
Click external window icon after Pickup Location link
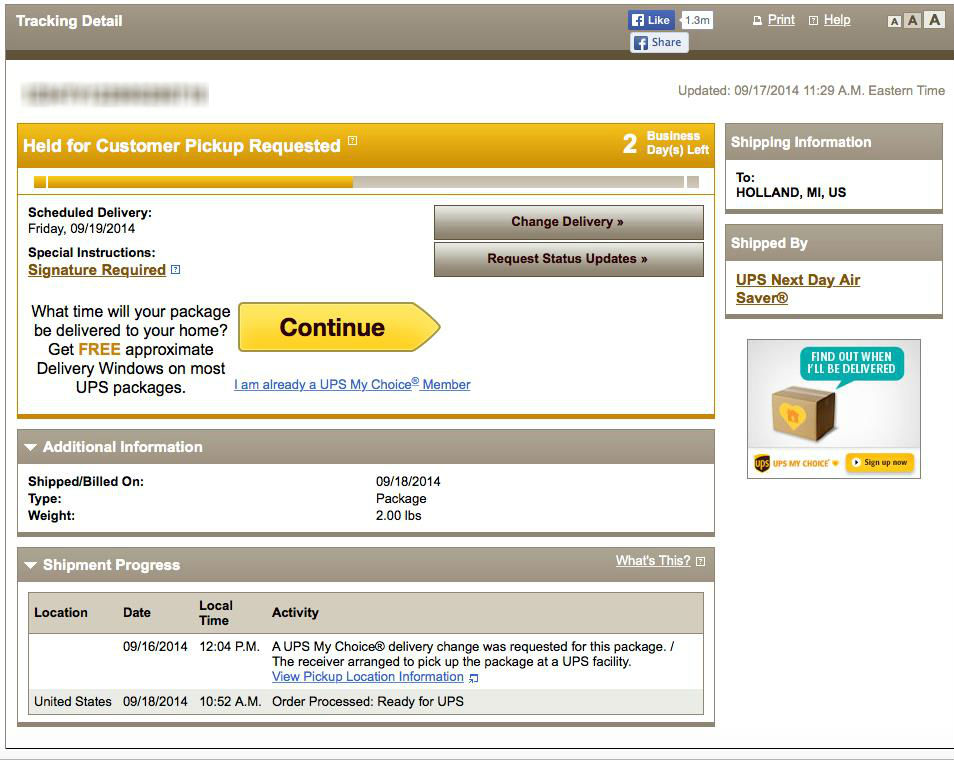pos(473,678)
